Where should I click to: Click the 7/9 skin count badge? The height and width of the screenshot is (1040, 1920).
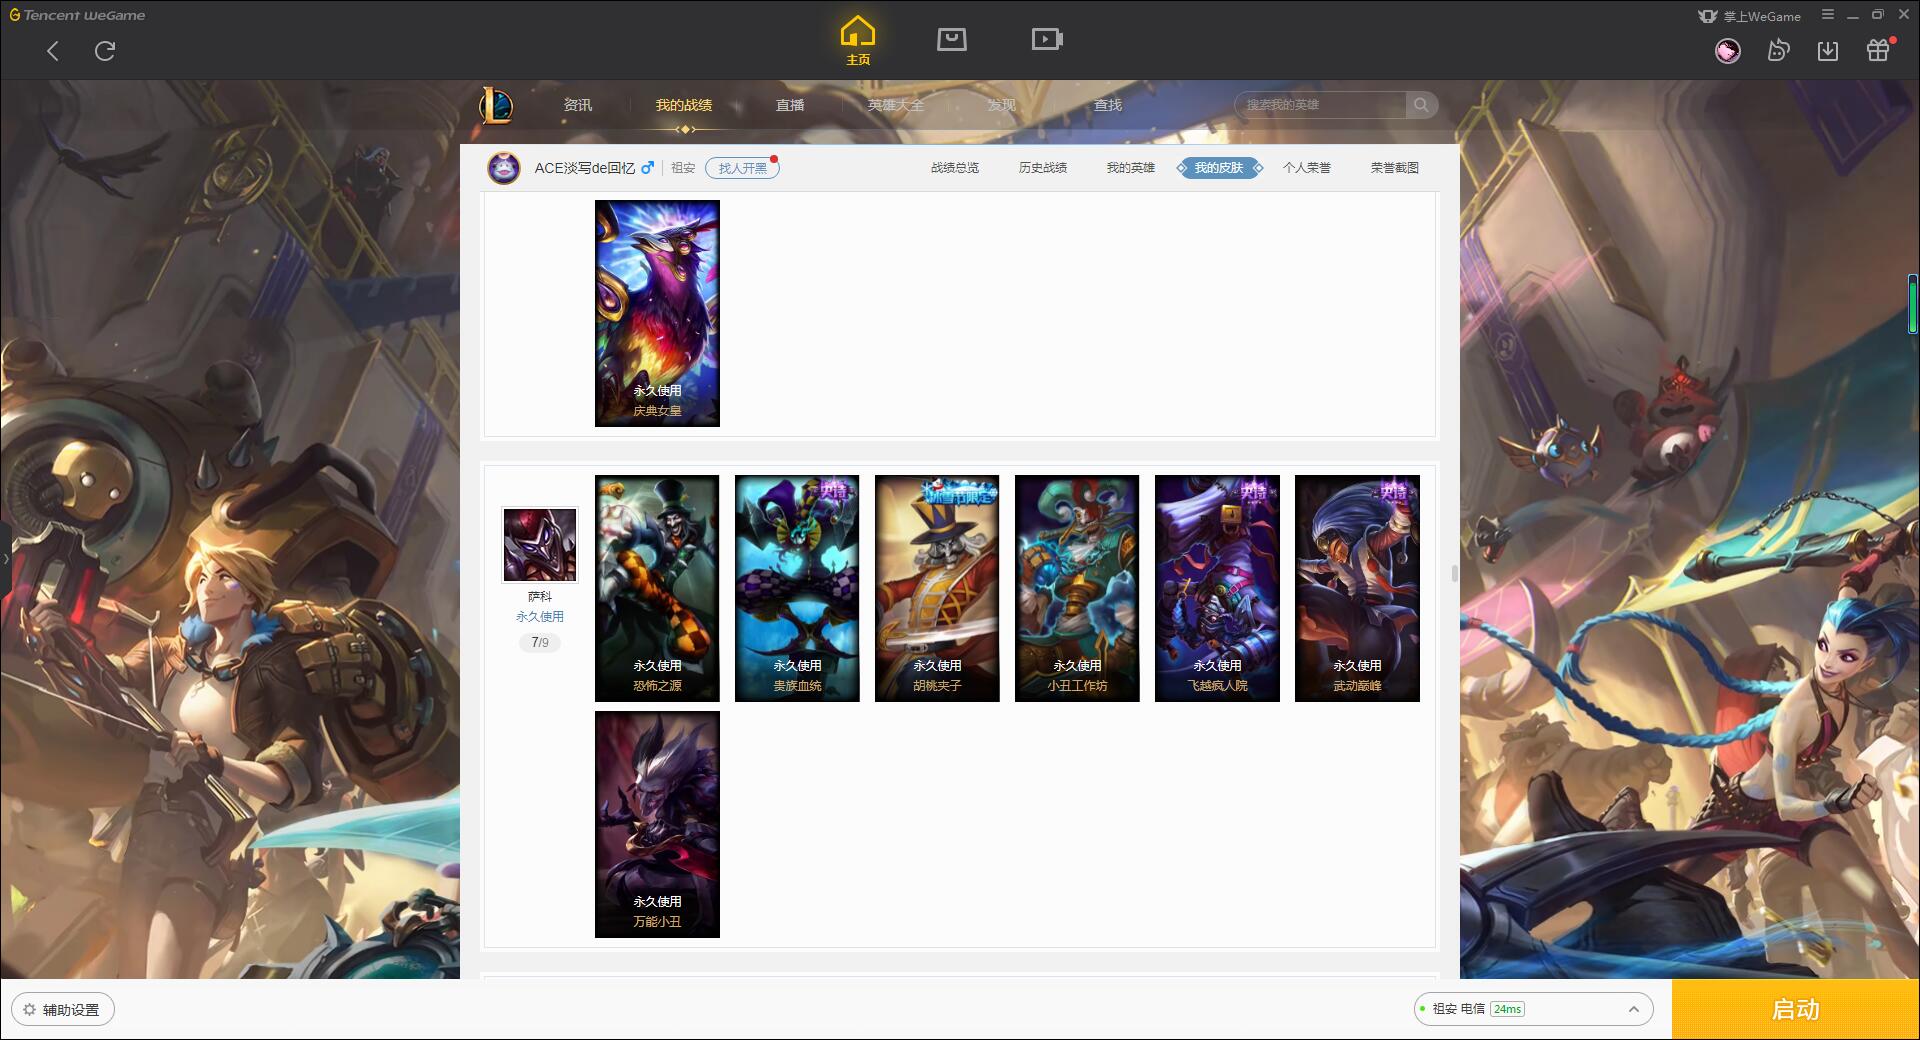click(540, 643)
